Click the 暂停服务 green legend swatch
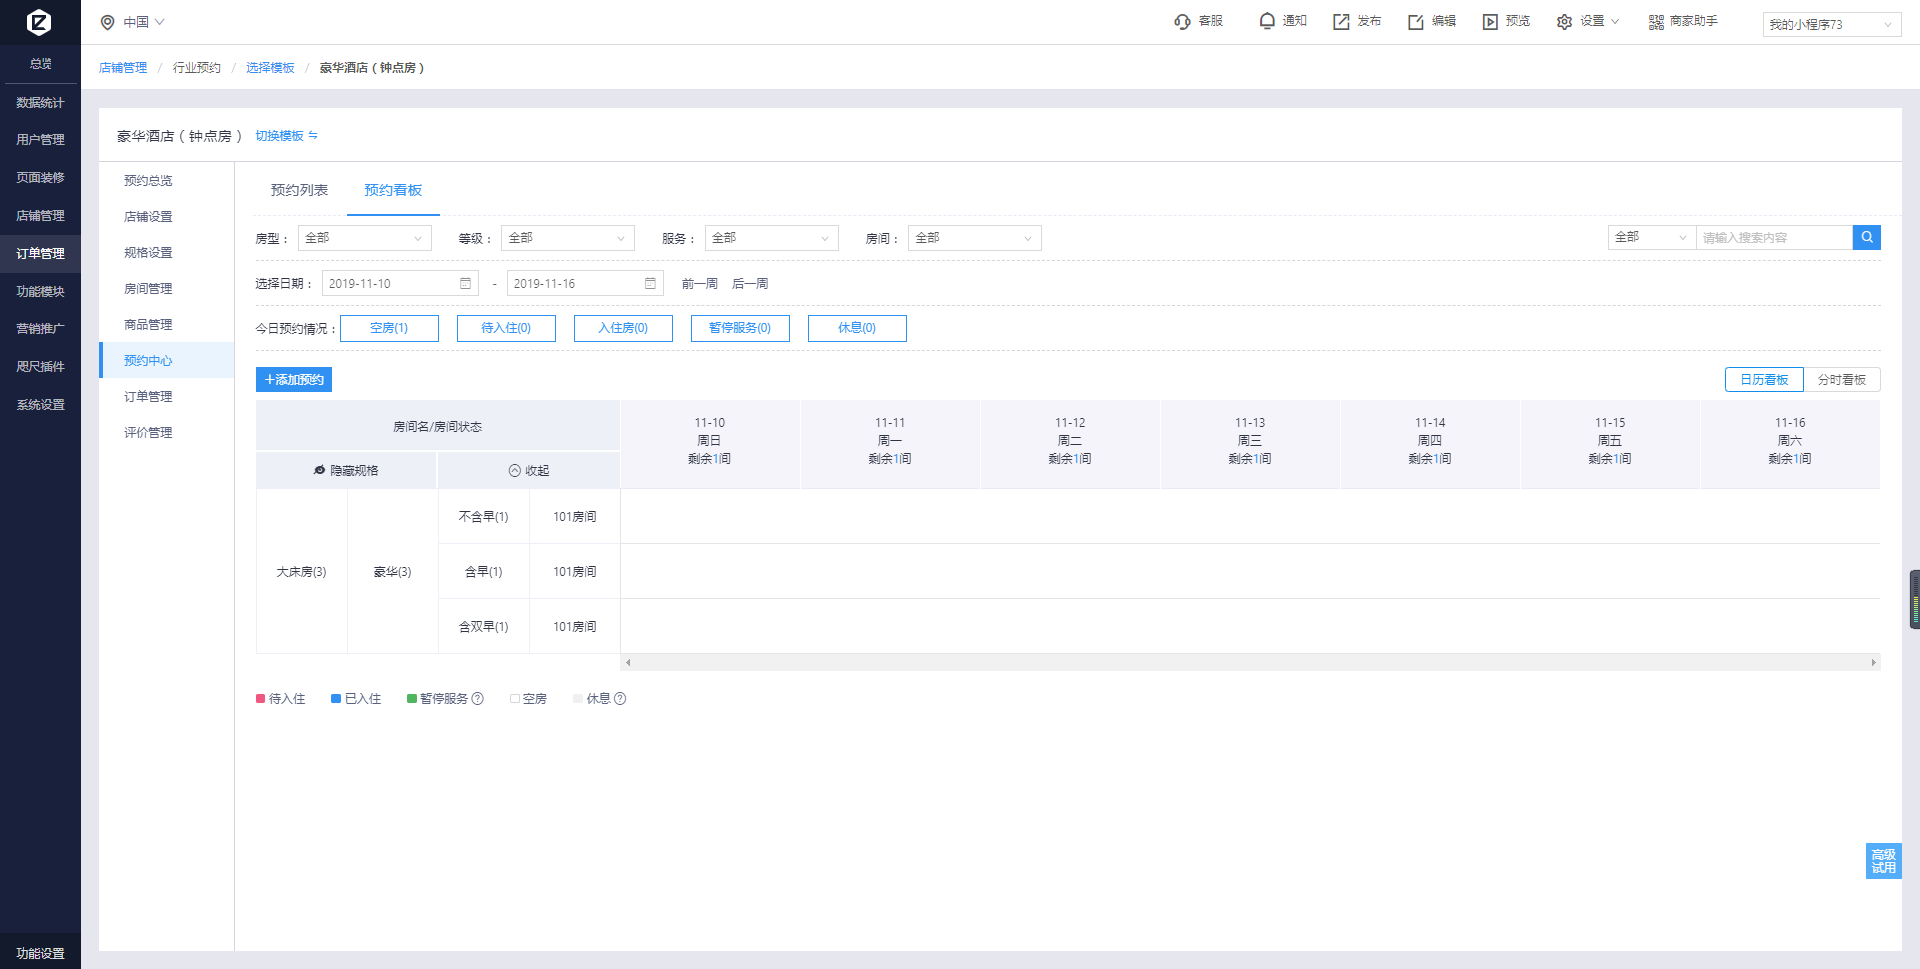The height and width of the screenshot is (969, 1920). point(412,699)
